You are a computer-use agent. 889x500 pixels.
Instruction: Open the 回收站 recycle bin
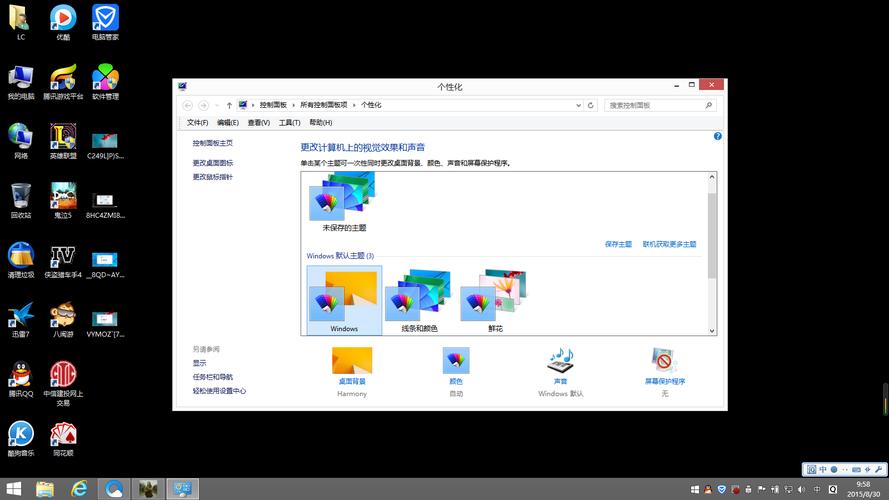[20, 201]
